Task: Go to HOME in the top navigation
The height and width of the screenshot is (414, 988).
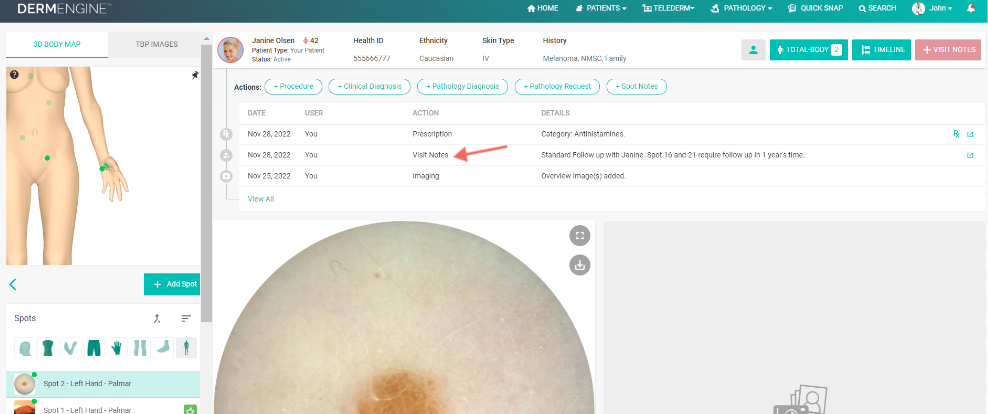Action: pos(543,8)
